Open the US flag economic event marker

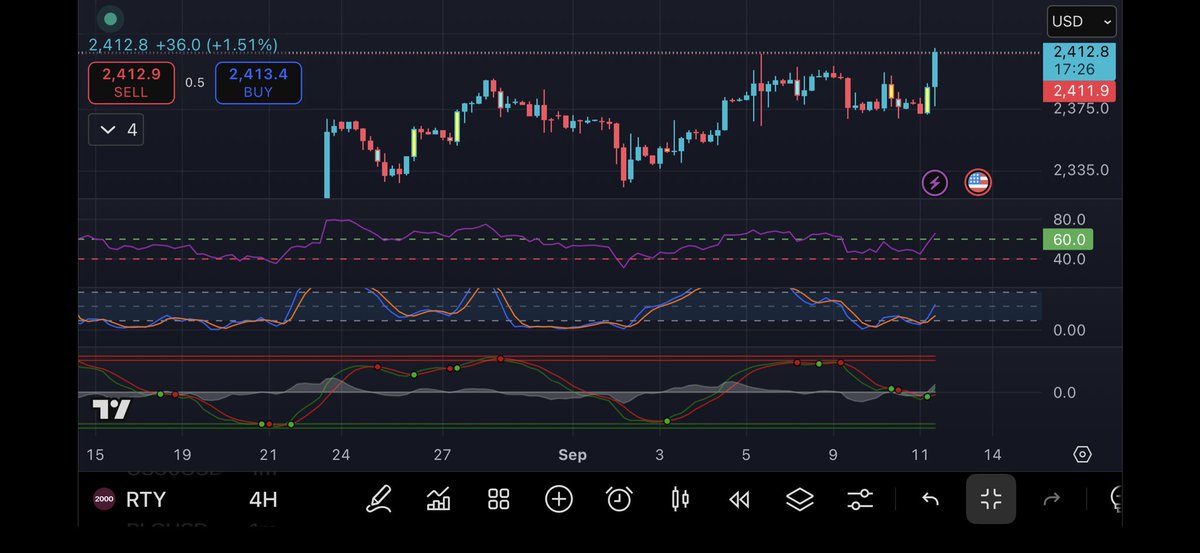pyautogui.click(x=977, y=182)
